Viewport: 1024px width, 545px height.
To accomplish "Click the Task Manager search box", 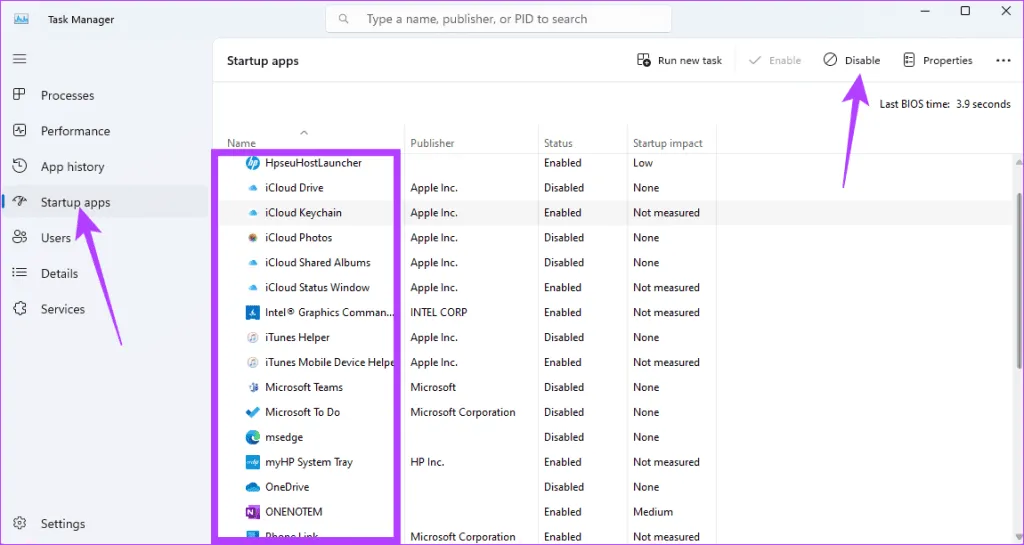I will click(x=498, y=19).
